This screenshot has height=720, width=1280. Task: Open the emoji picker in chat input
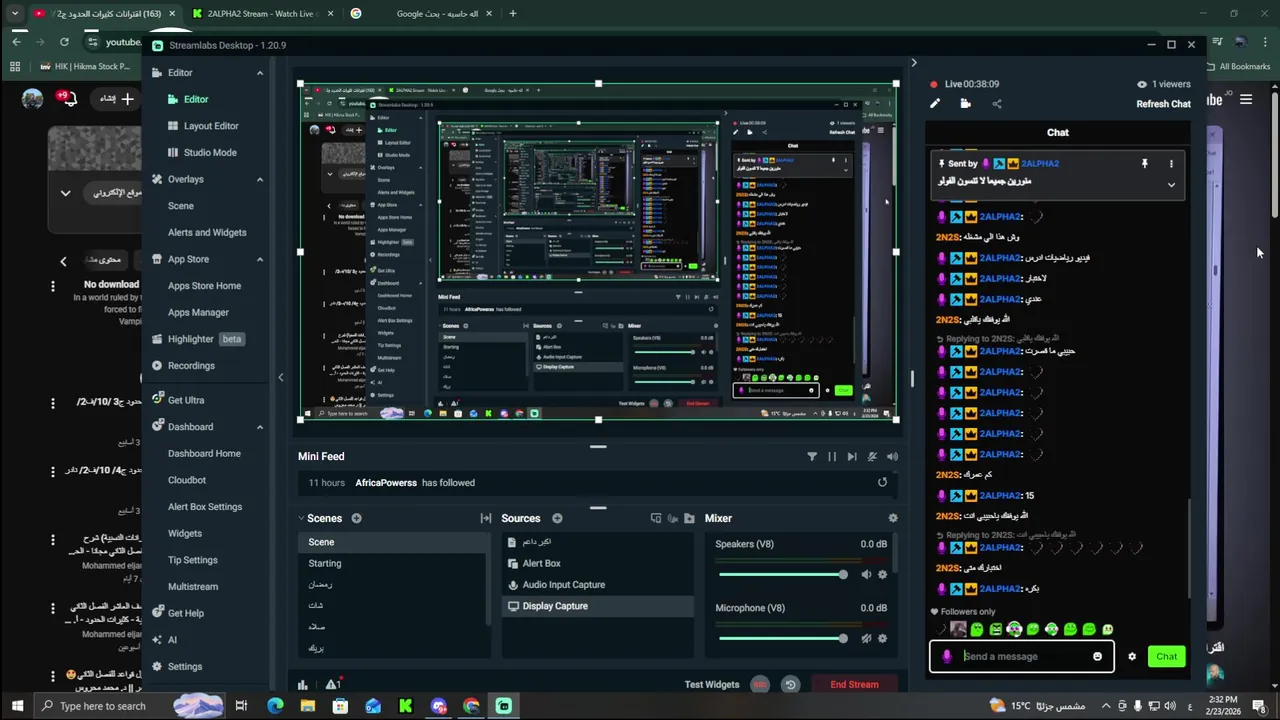1097,657
